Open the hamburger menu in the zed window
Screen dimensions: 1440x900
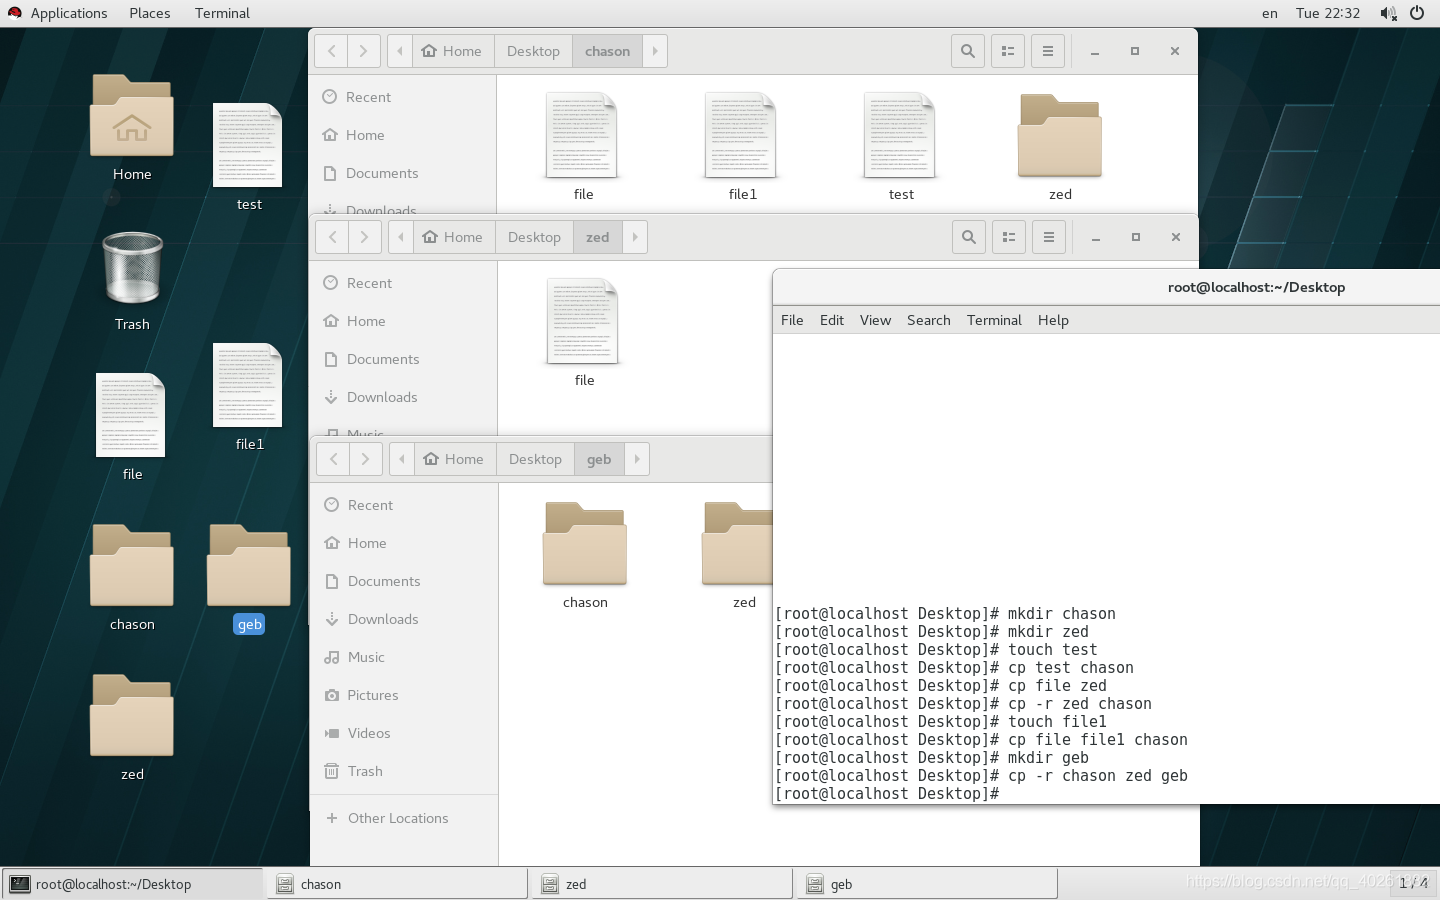pyautogui.click(x=1048, y=237)
